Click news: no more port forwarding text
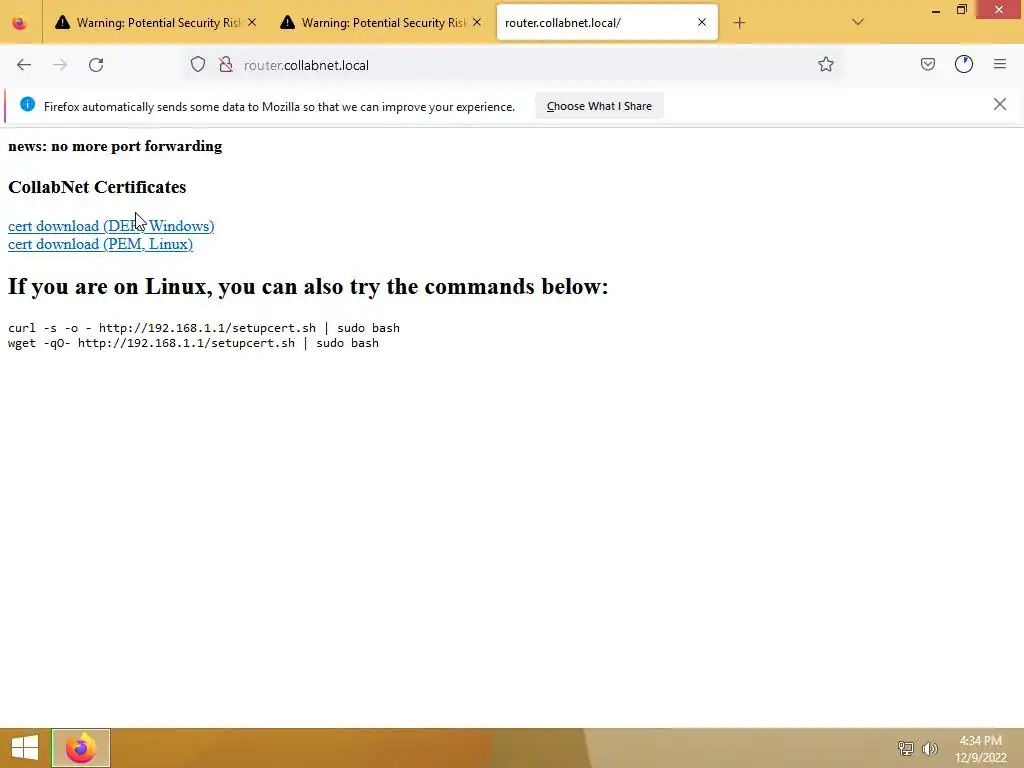Screen dimensions: 1024x768 tap(115, 146)
